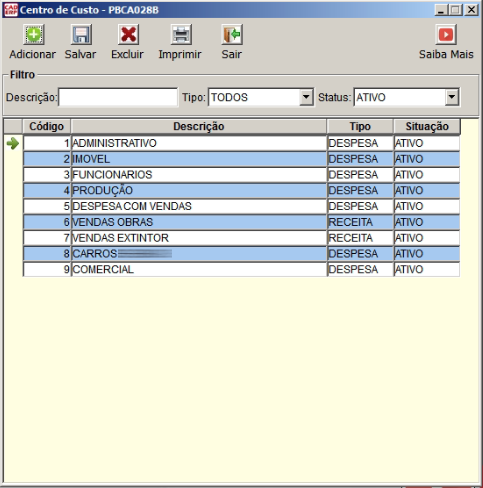Click the ATIVO status cell of CARROS
Image resolution: width=483 pixels, height=488 pixels.
[x=427, y=254]
